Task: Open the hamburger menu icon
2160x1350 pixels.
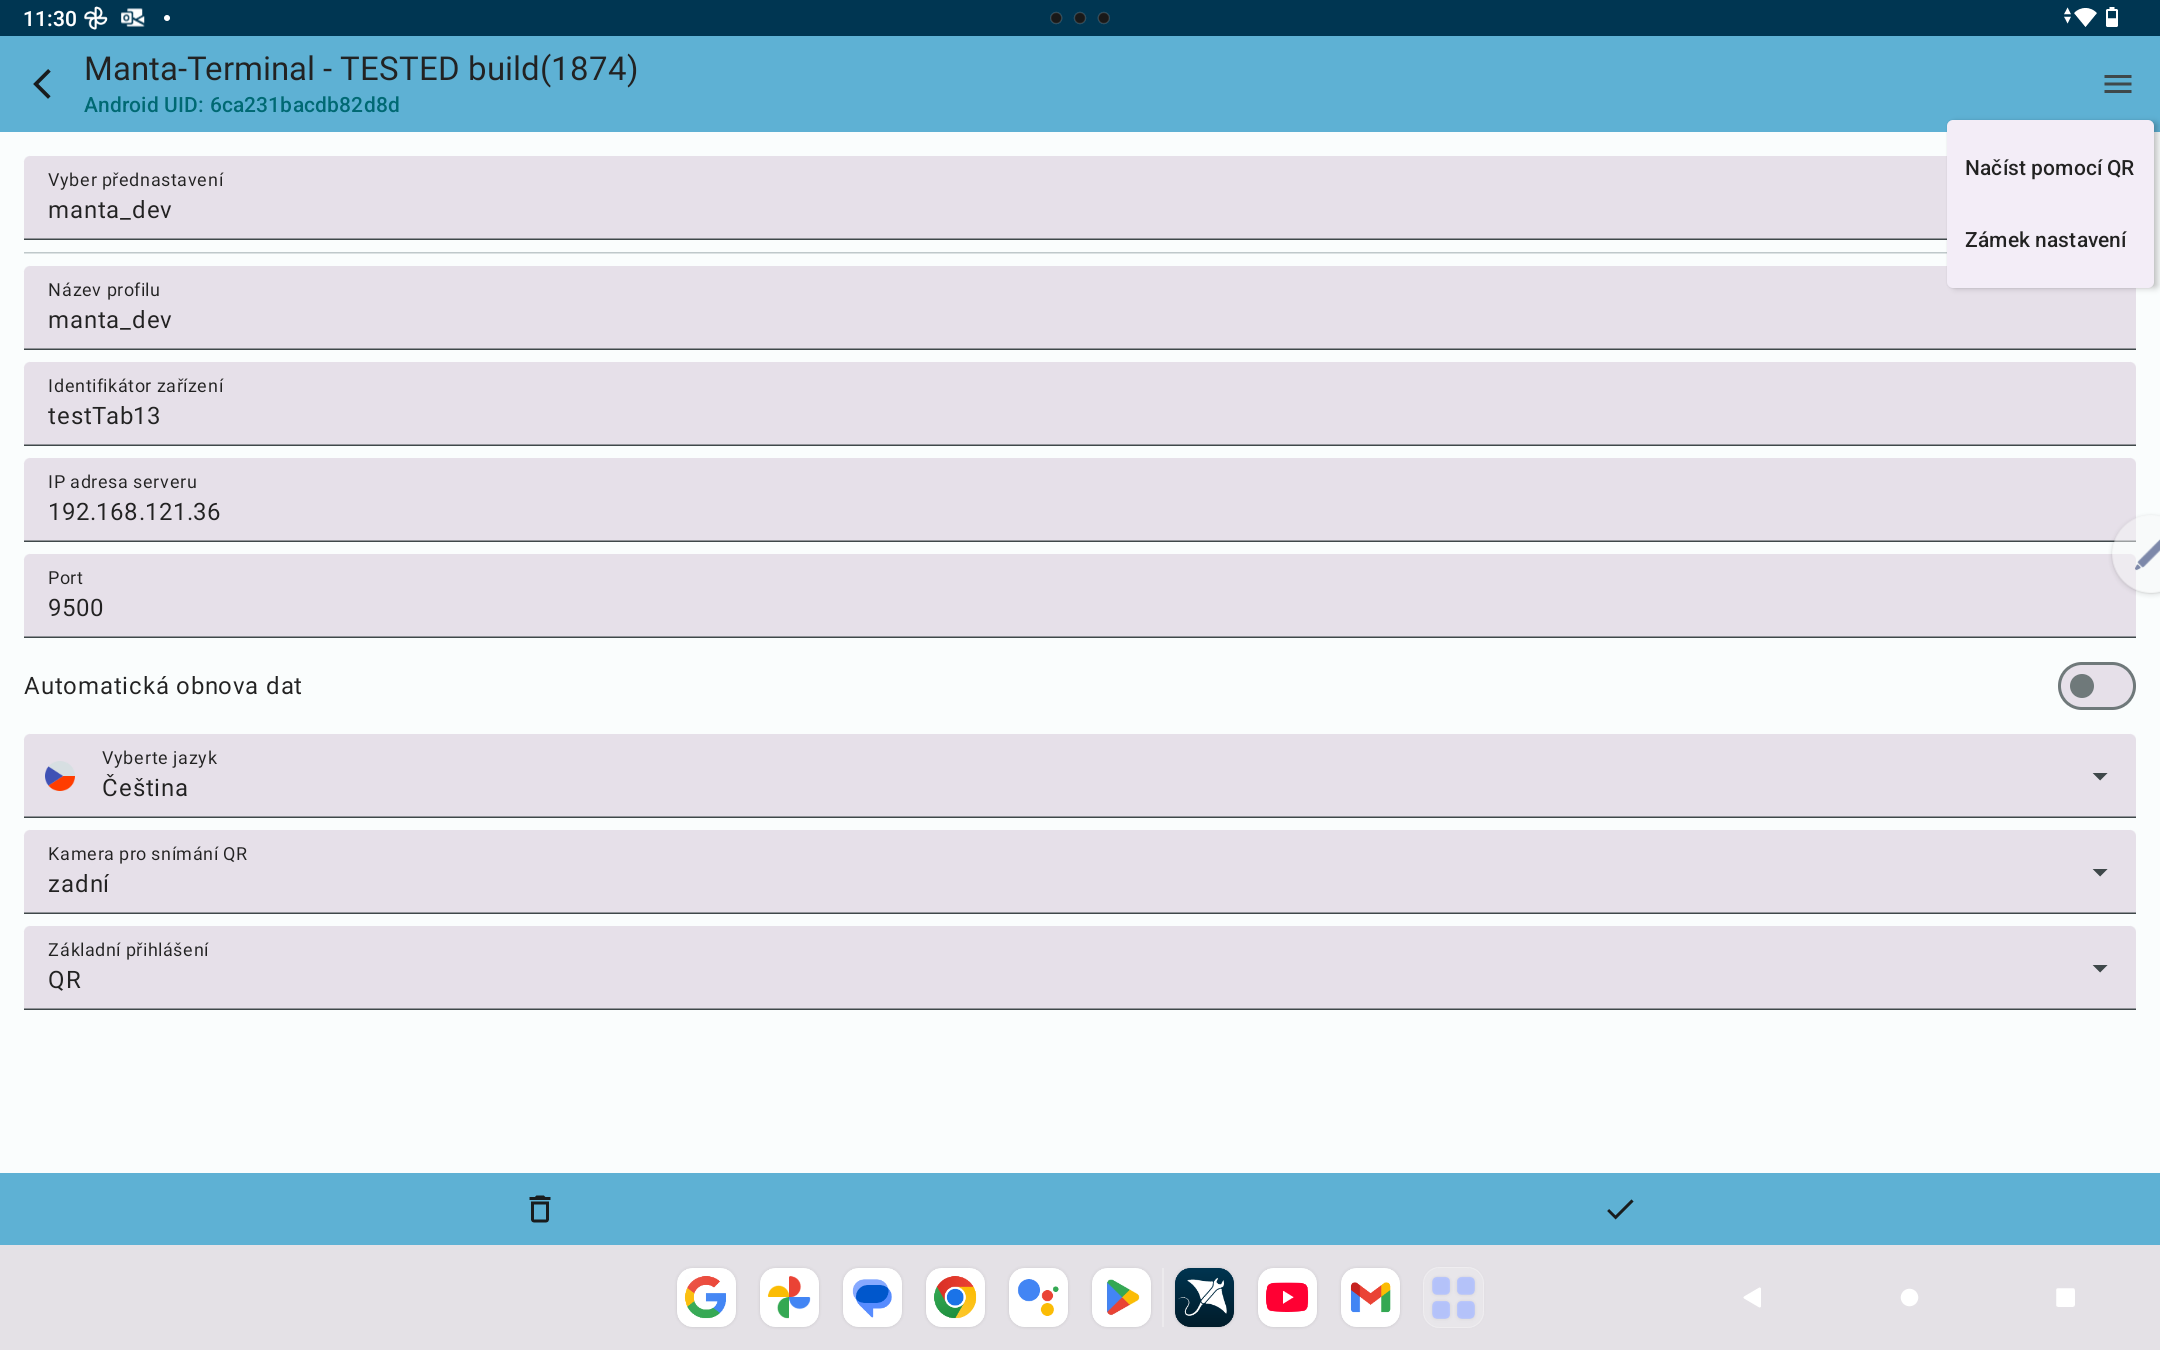Action: [2117, 84]
